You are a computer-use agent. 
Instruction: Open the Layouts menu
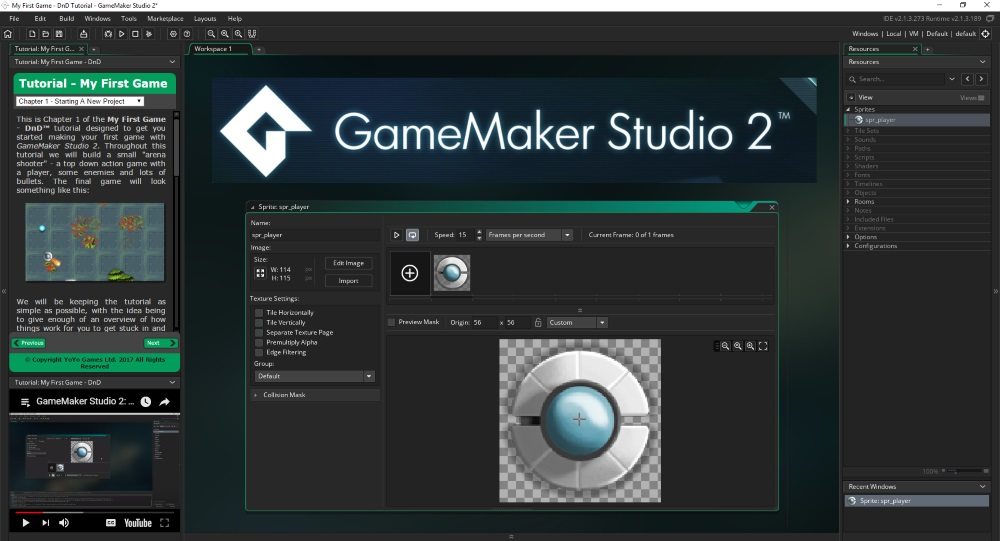pyautogui.click(x=205, y=19)
